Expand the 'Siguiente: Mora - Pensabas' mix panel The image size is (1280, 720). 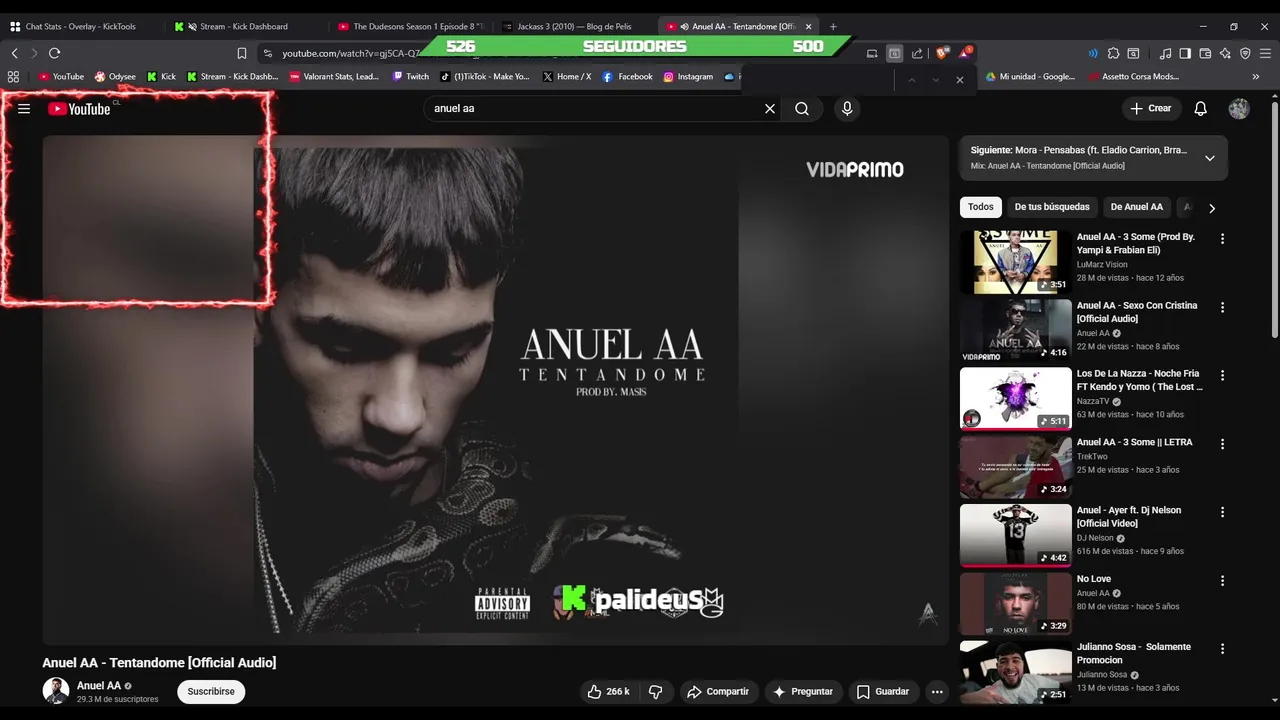click(x=1209, y=158)
